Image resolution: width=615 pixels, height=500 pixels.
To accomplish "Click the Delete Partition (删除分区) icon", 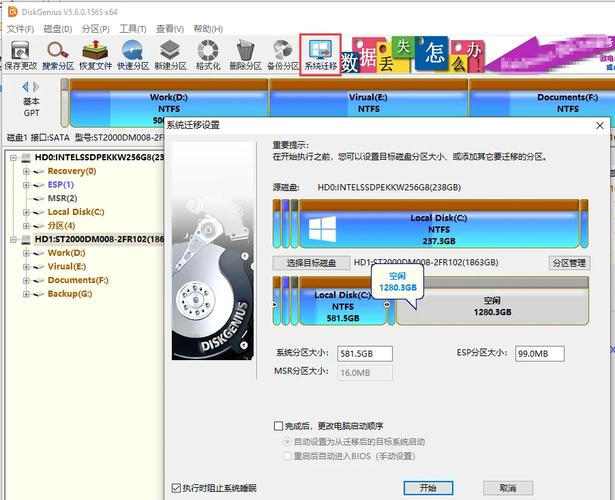I will click(x=245, y=55).
